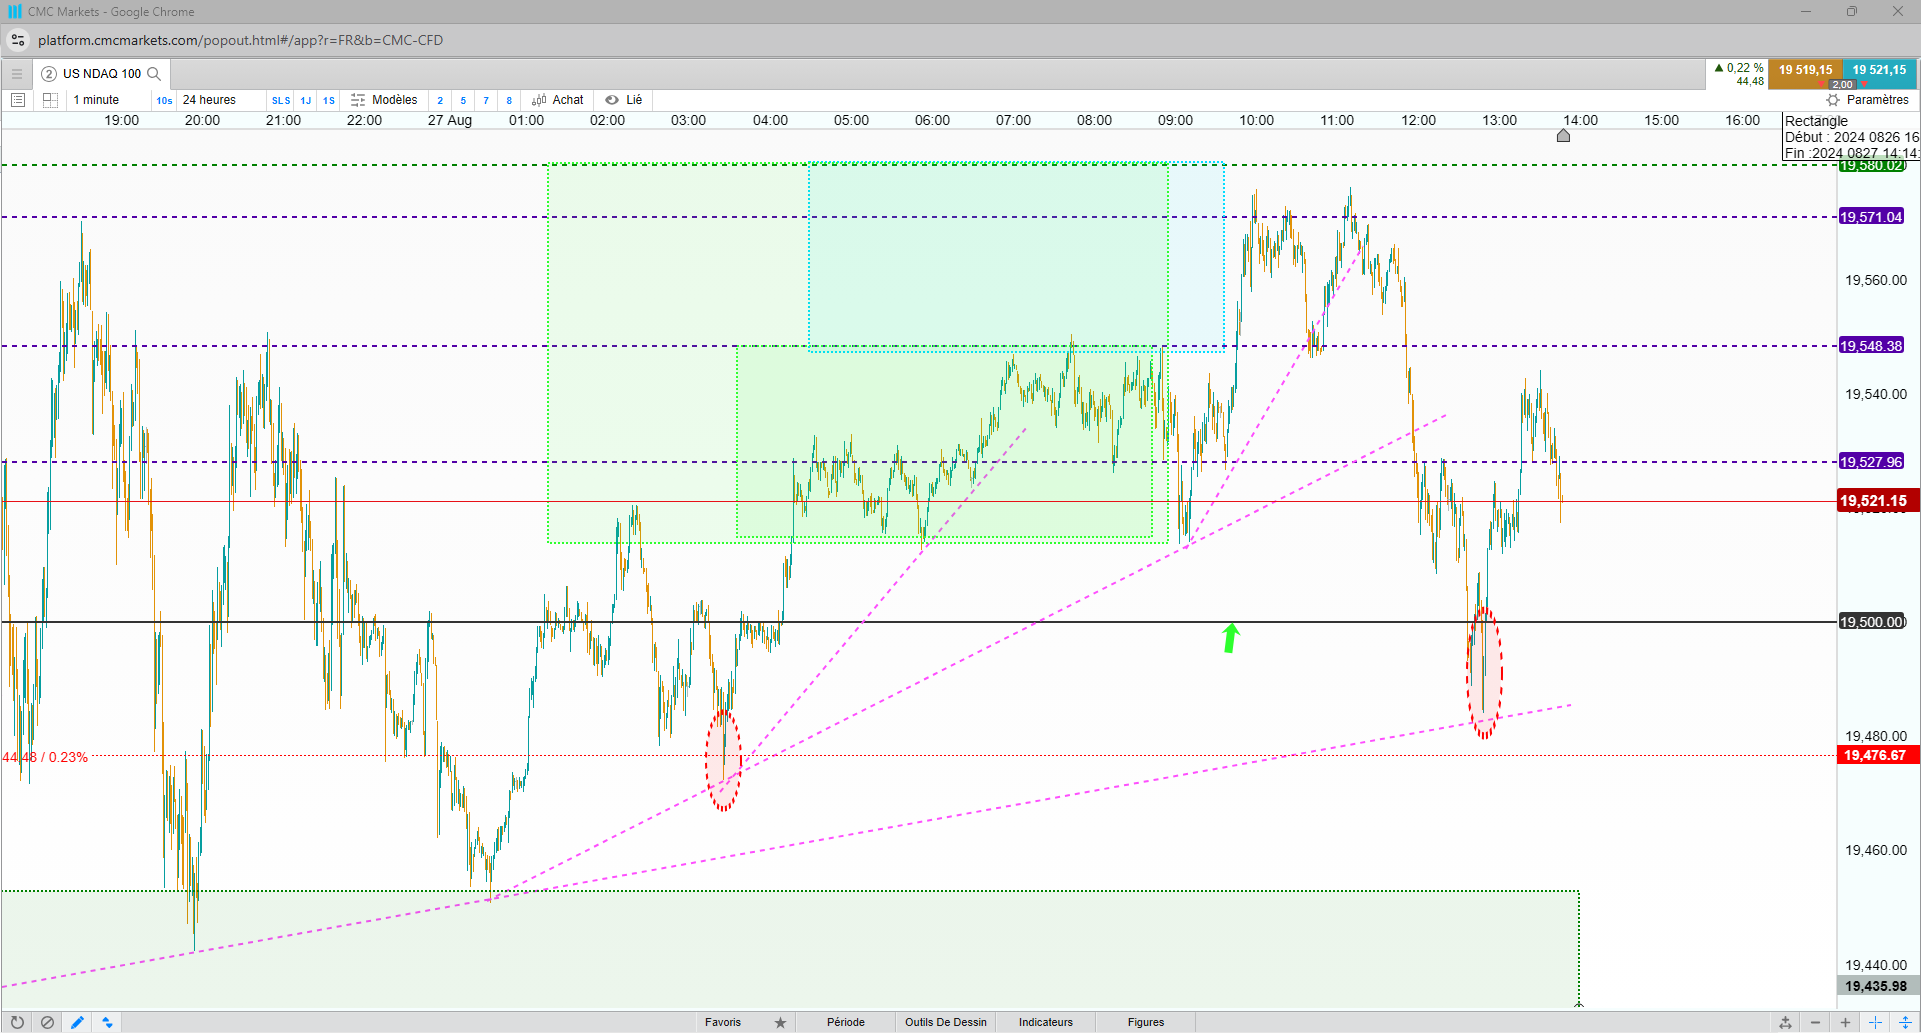Expand the Modèles templates menu
Screen dimensions: 1921x1033
pyautogui.click(x=384, y=100)
